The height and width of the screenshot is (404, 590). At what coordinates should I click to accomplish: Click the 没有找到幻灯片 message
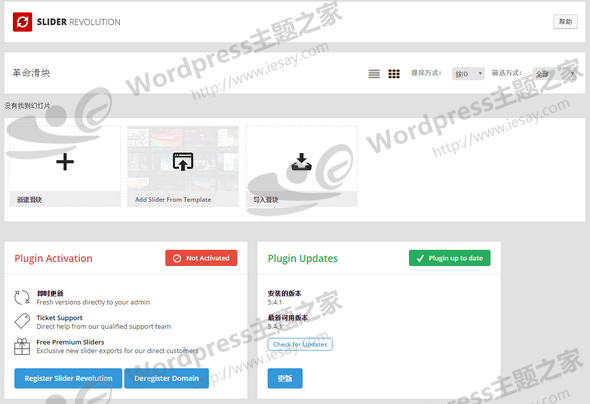pos(27,106)
